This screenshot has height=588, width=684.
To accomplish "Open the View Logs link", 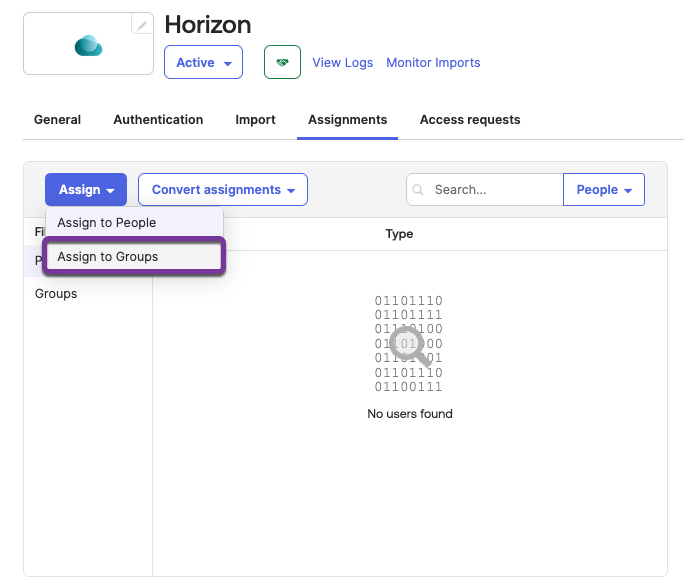I will pyautogui.click(x=342, y=62).
